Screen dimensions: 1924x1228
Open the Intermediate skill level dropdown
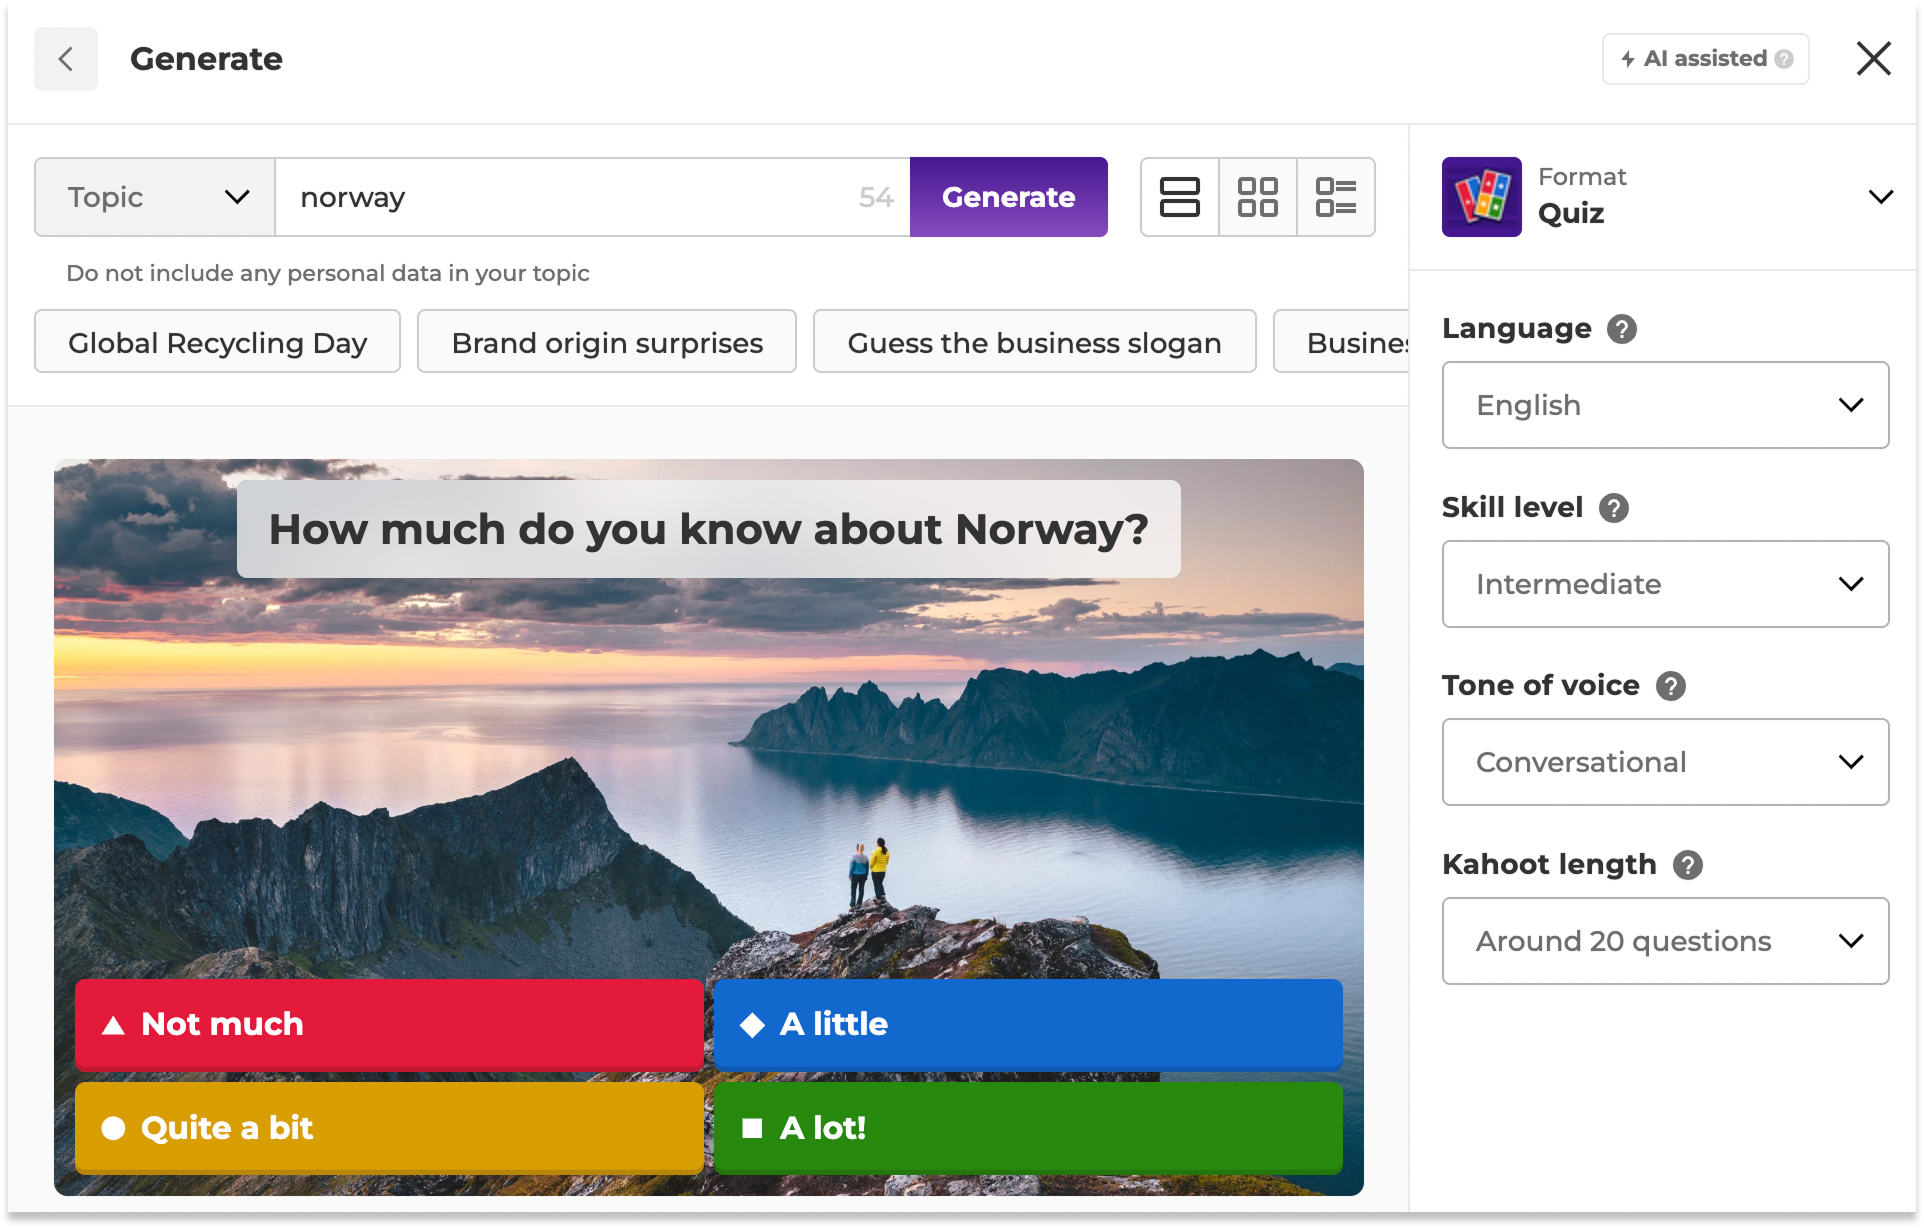[x=1663, y=584]
